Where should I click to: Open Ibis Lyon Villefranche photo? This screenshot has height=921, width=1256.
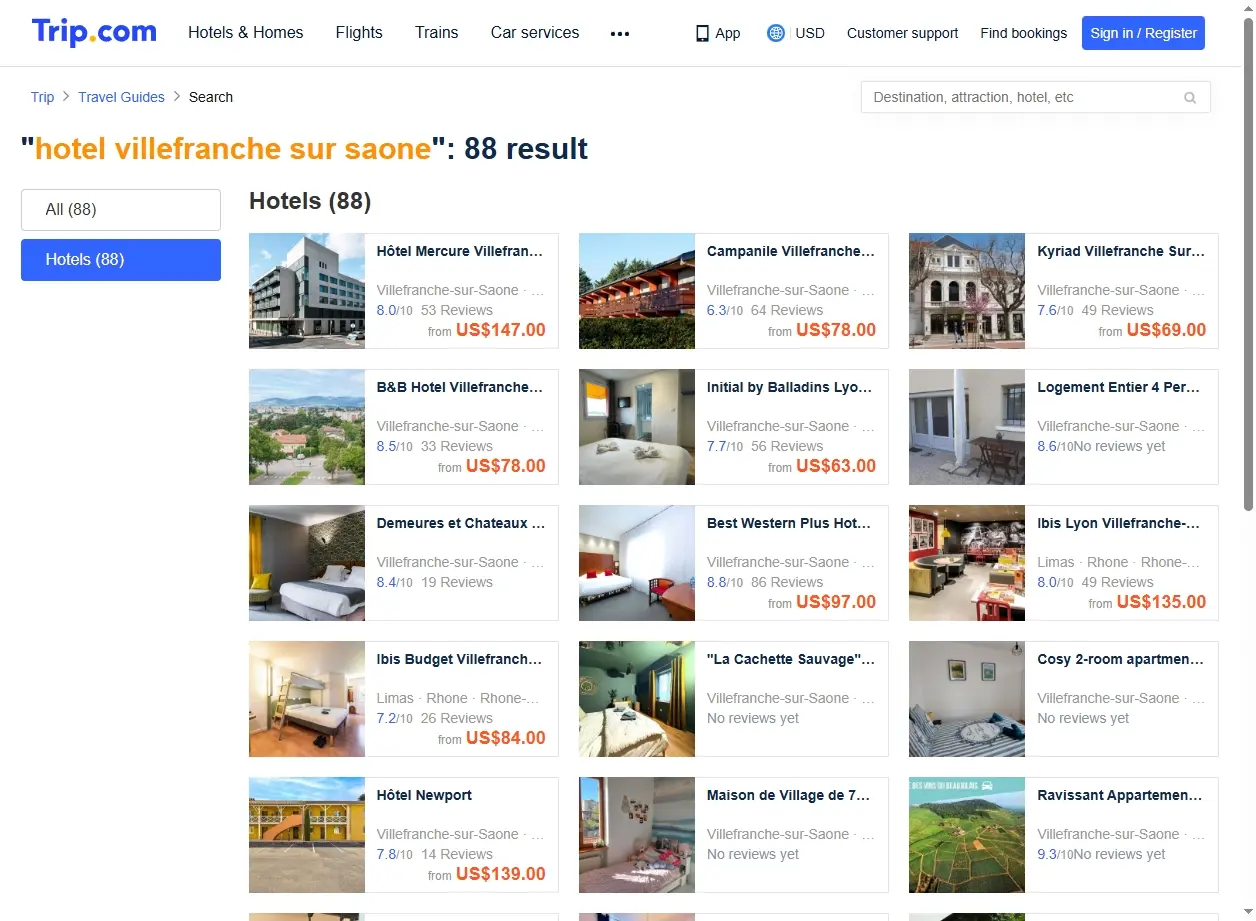click(x=967, y=563)
